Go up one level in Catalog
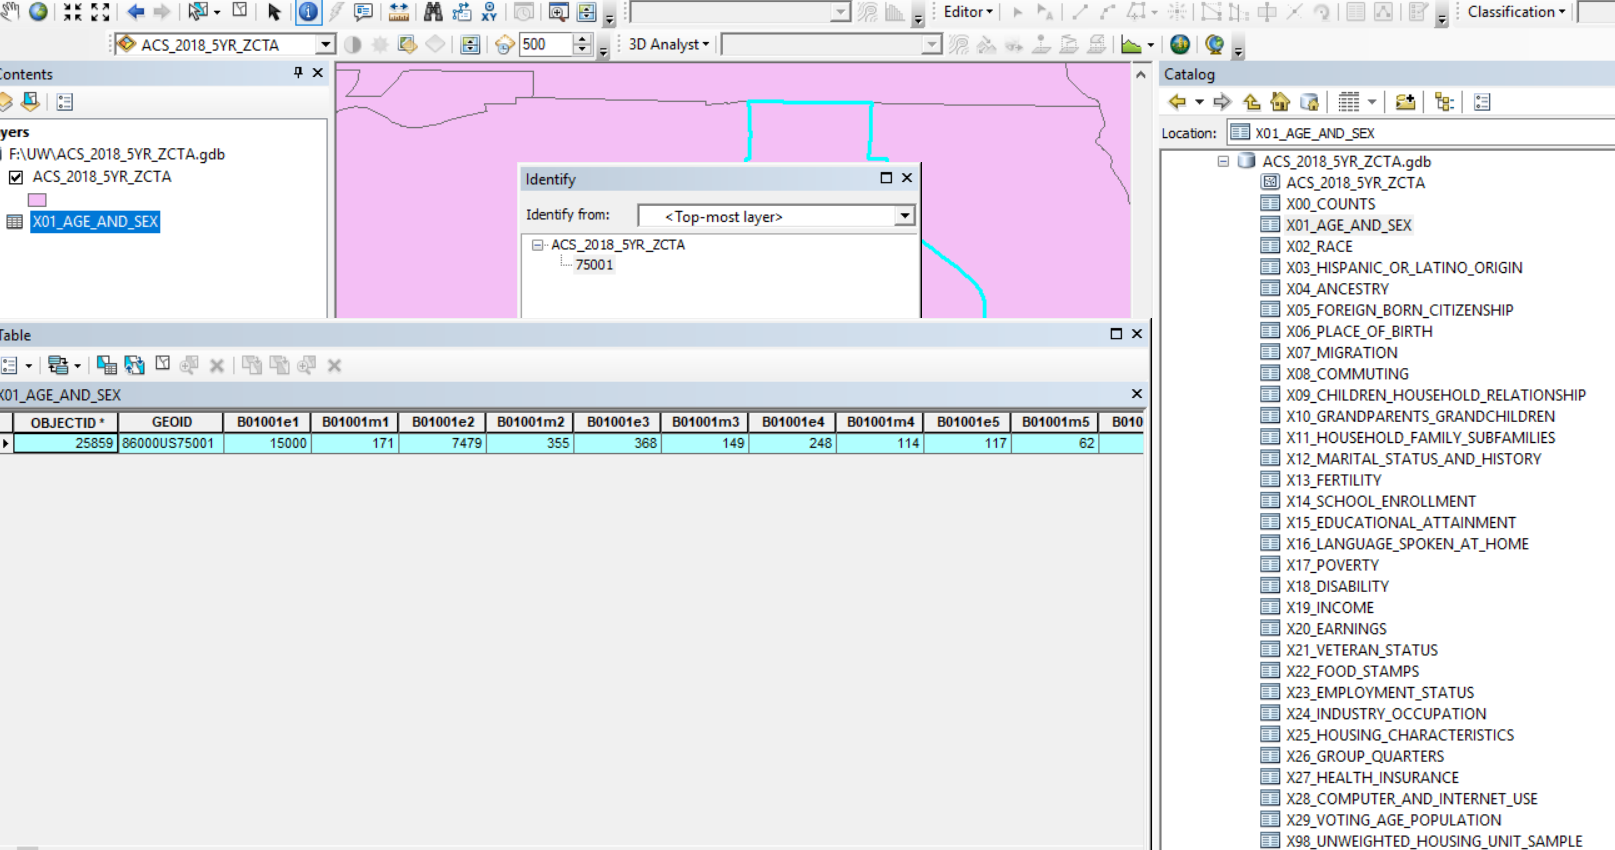Image resolution: width=1615 pixels, height=850 pixels. (x=1251, y=101)
